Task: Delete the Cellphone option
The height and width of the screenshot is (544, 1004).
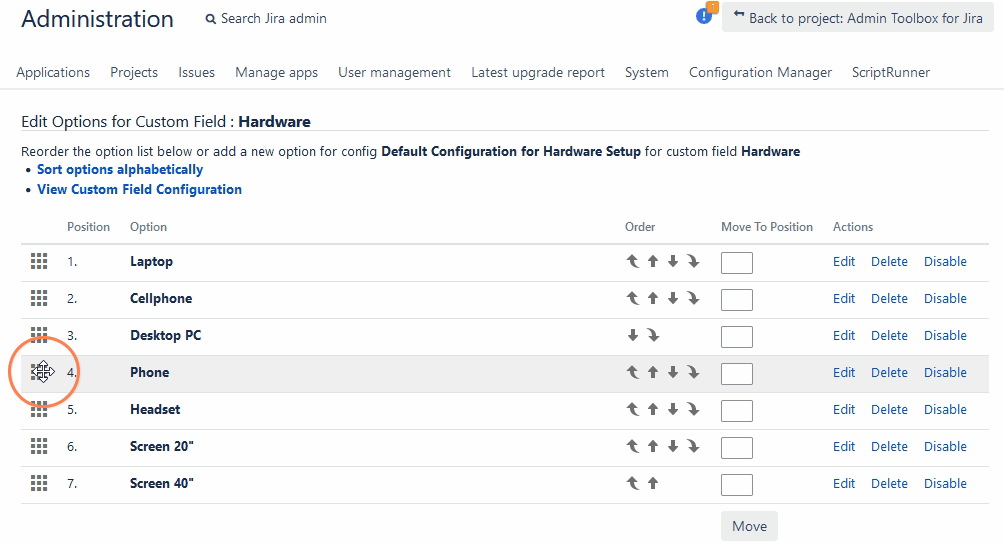Action: [x=889, y=299]
